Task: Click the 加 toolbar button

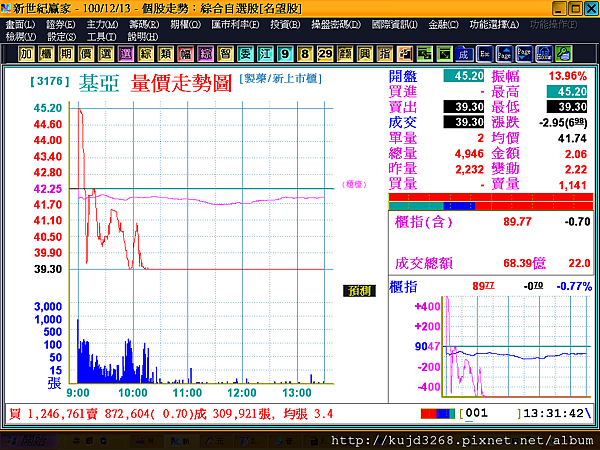Action: point(26,54)
